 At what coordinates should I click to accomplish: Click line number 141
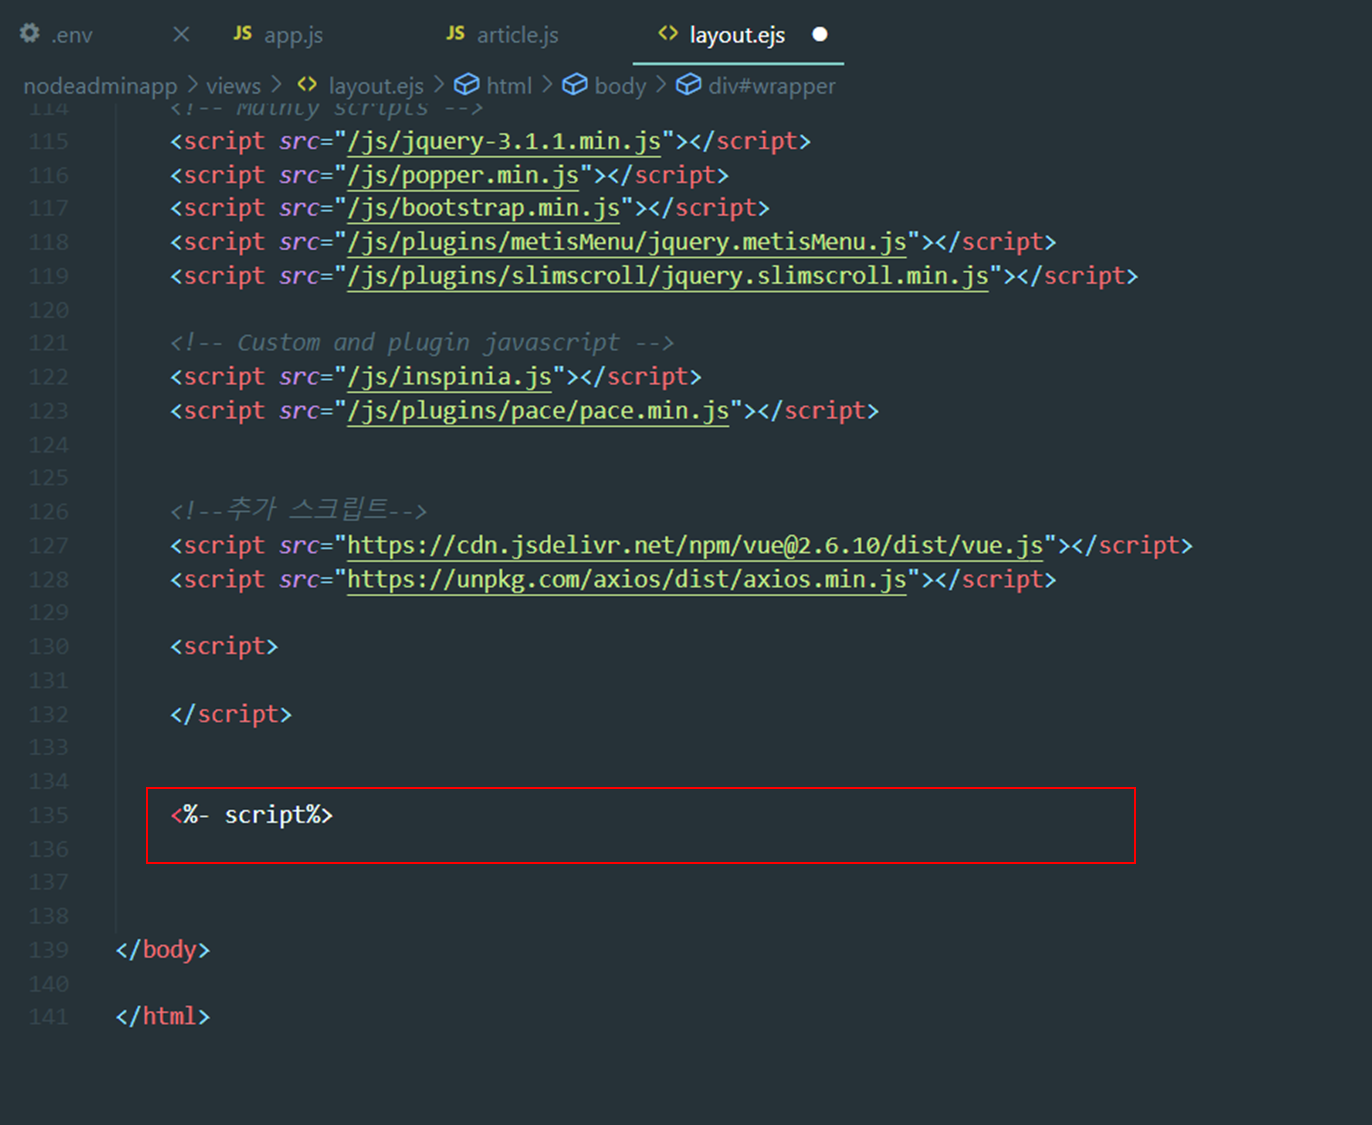48,1018
